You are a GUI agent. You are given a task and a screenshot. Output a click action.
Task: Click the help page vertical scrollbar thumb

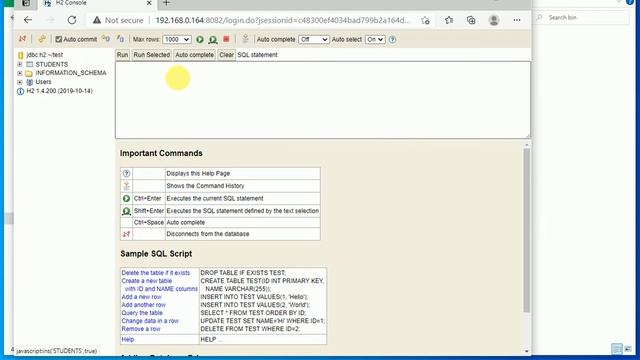pos(527,231)
